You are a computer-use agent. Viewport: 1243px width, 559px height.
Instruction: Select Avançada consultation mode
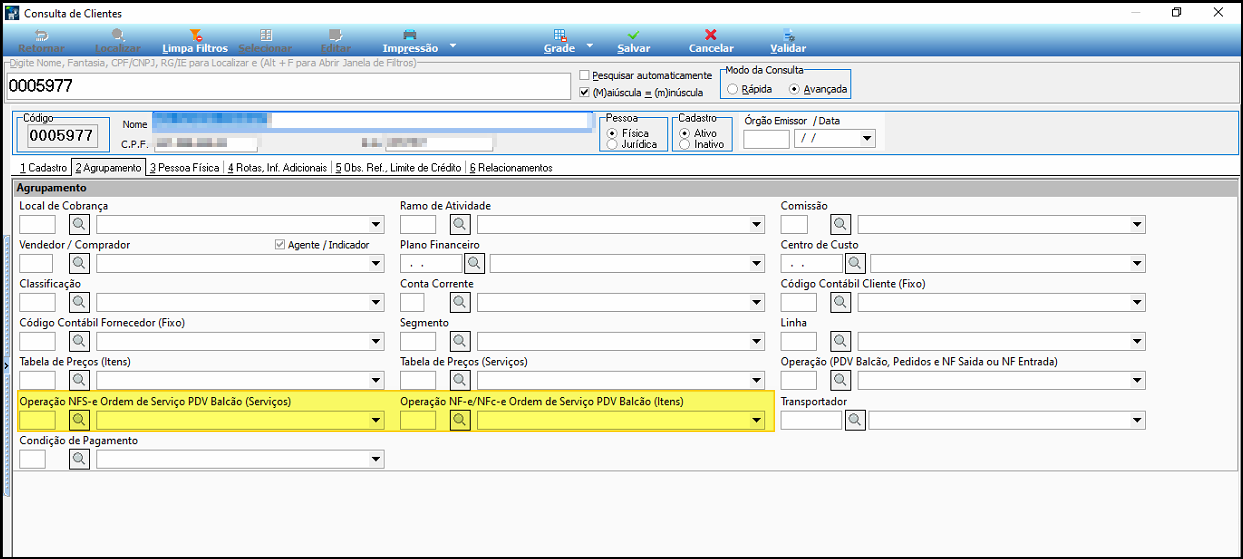click(795, 89)
